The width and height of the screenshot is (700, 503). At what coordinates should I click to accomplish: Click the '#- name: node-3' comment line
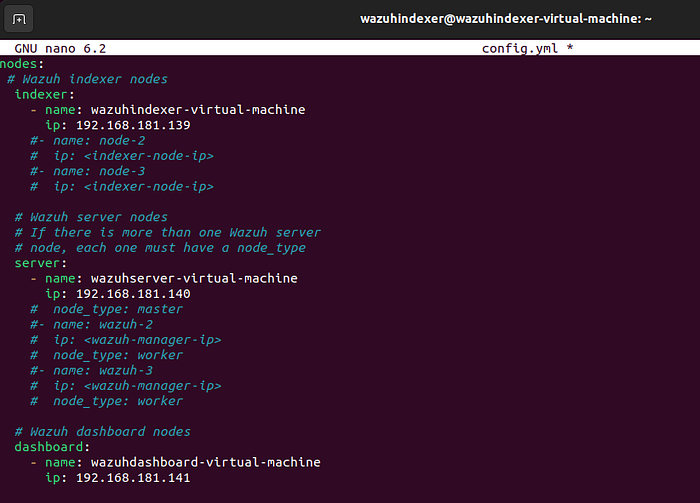pos(88,171)
